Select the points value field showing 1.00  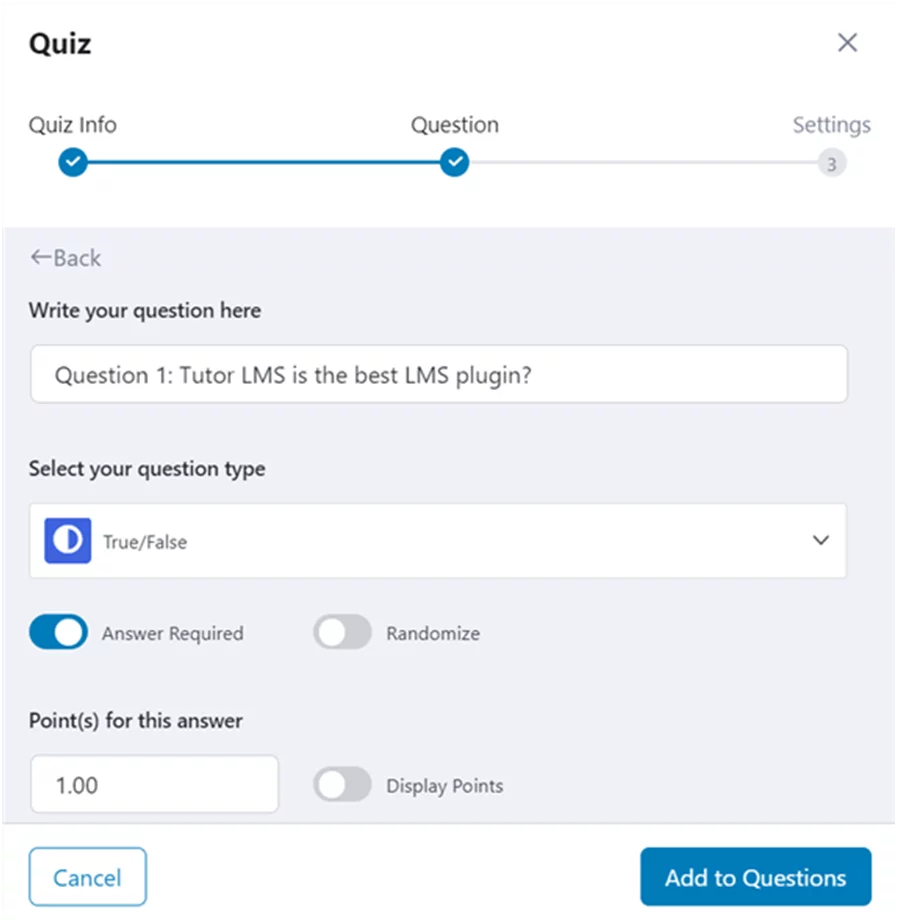154,784
